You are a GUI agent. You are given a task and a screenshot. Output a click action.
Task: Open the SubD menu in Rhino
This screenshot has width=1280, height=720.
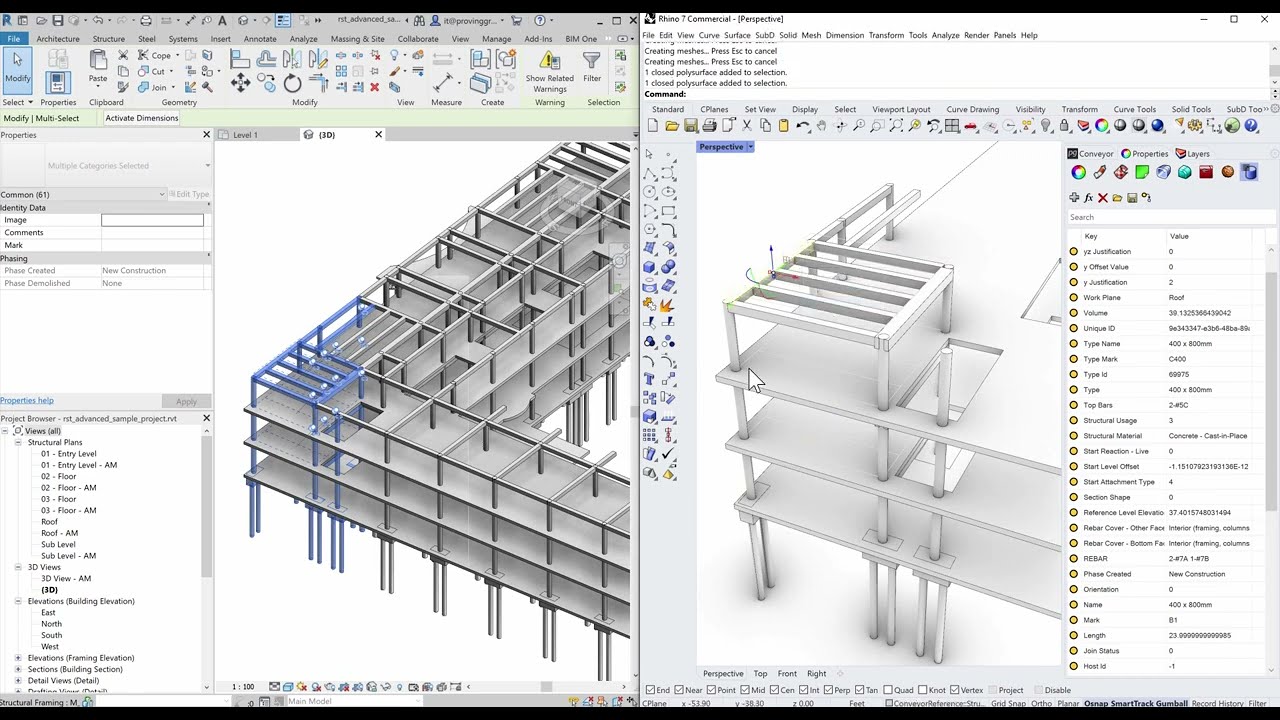pyautogui.click(x=765, y=35)
